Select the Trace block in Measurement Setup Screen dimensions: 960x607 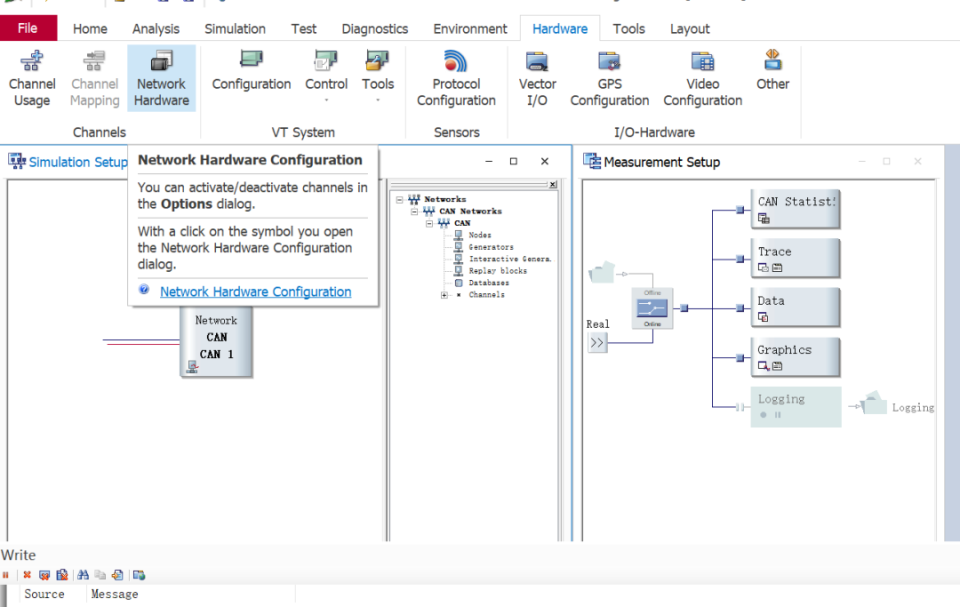coord(795,258)
